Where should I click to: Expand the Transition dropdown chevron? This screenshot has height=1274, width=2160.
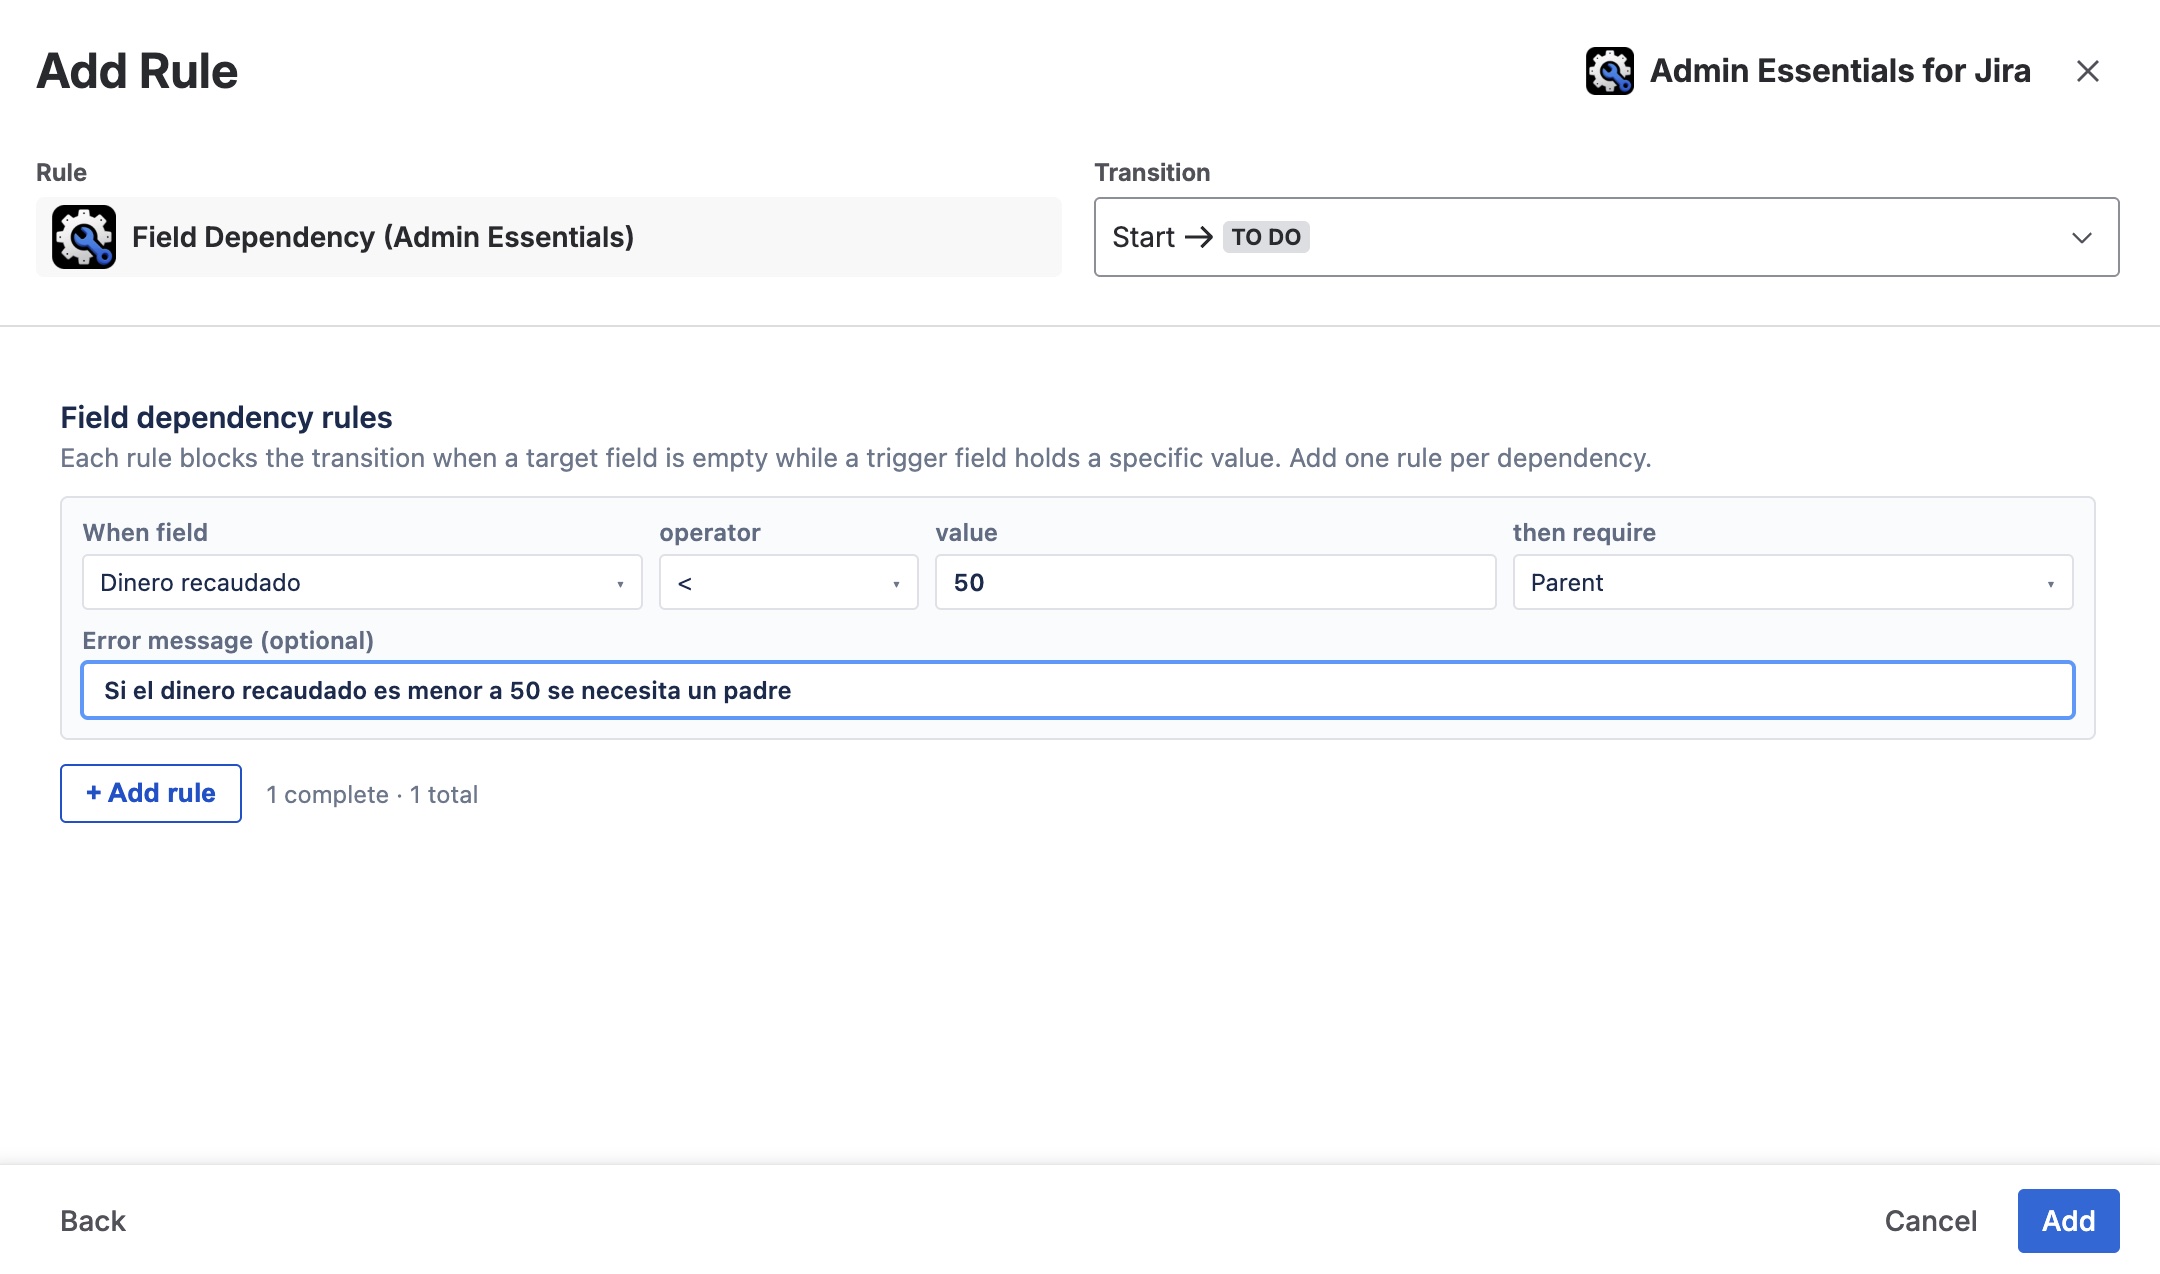(x=2082, y=238)
